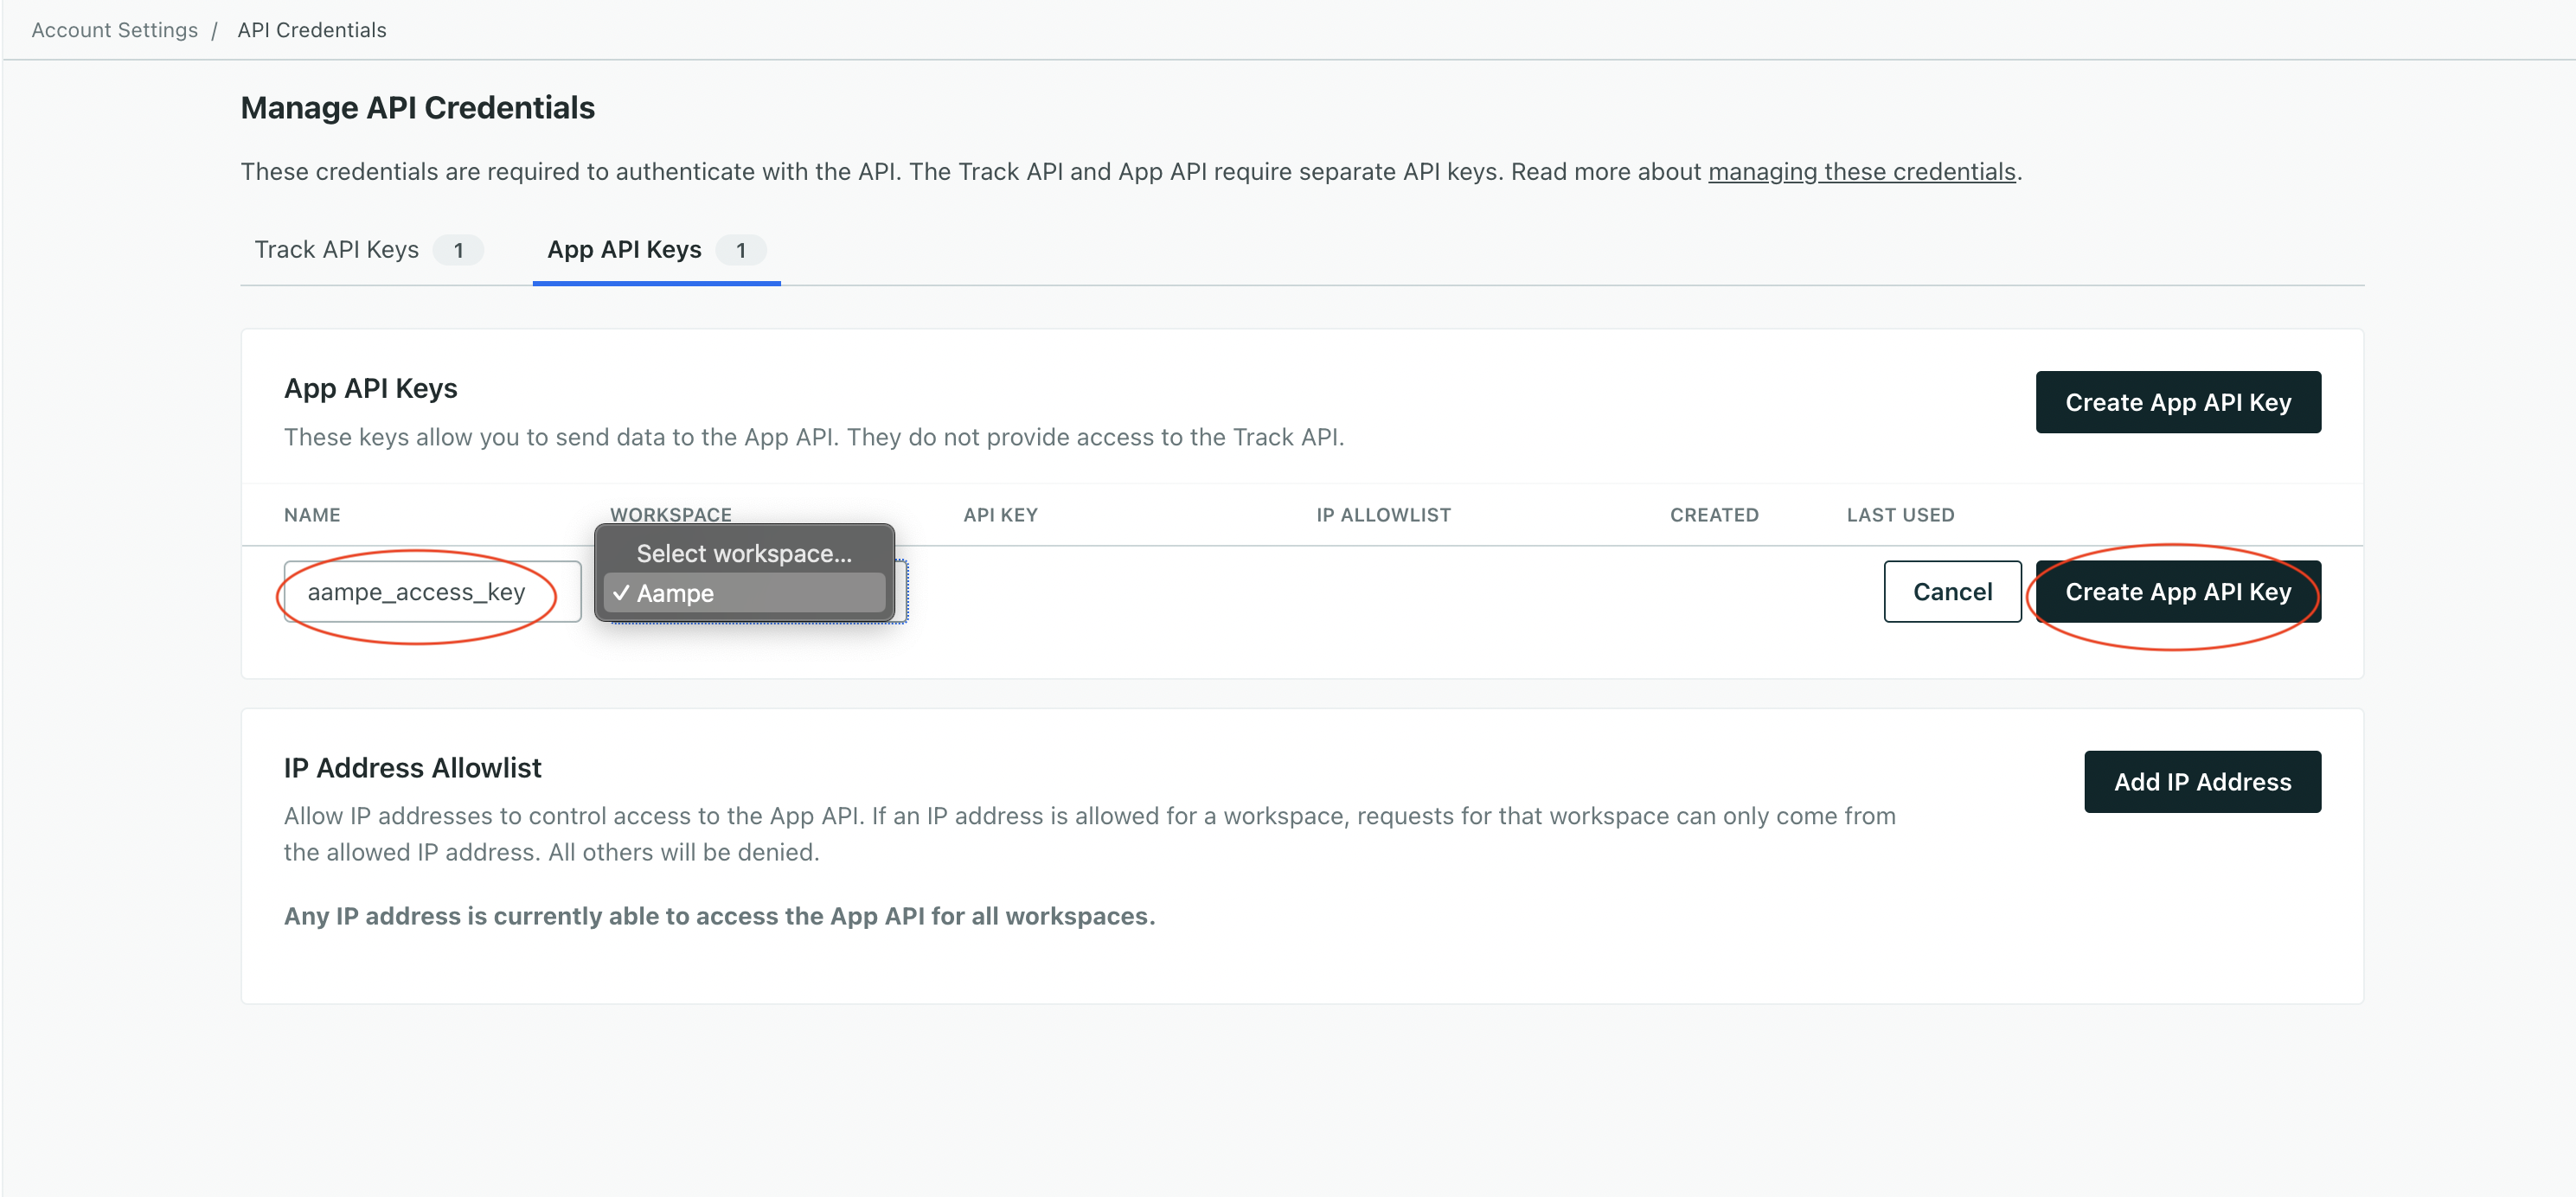Select the App API Keys tab
The width and height of the screenshot is (2576, 1197).
pos(623,249)
